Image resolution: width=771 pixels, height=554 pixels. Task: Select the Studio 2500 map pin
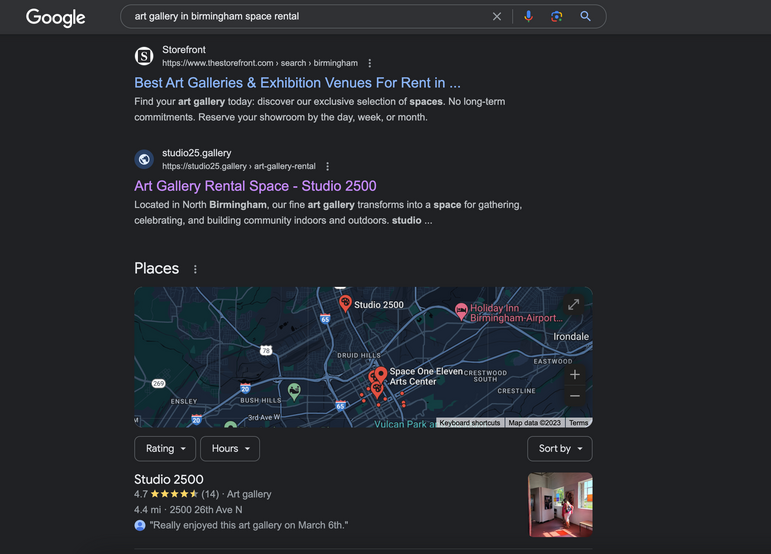tap(345, 303)
